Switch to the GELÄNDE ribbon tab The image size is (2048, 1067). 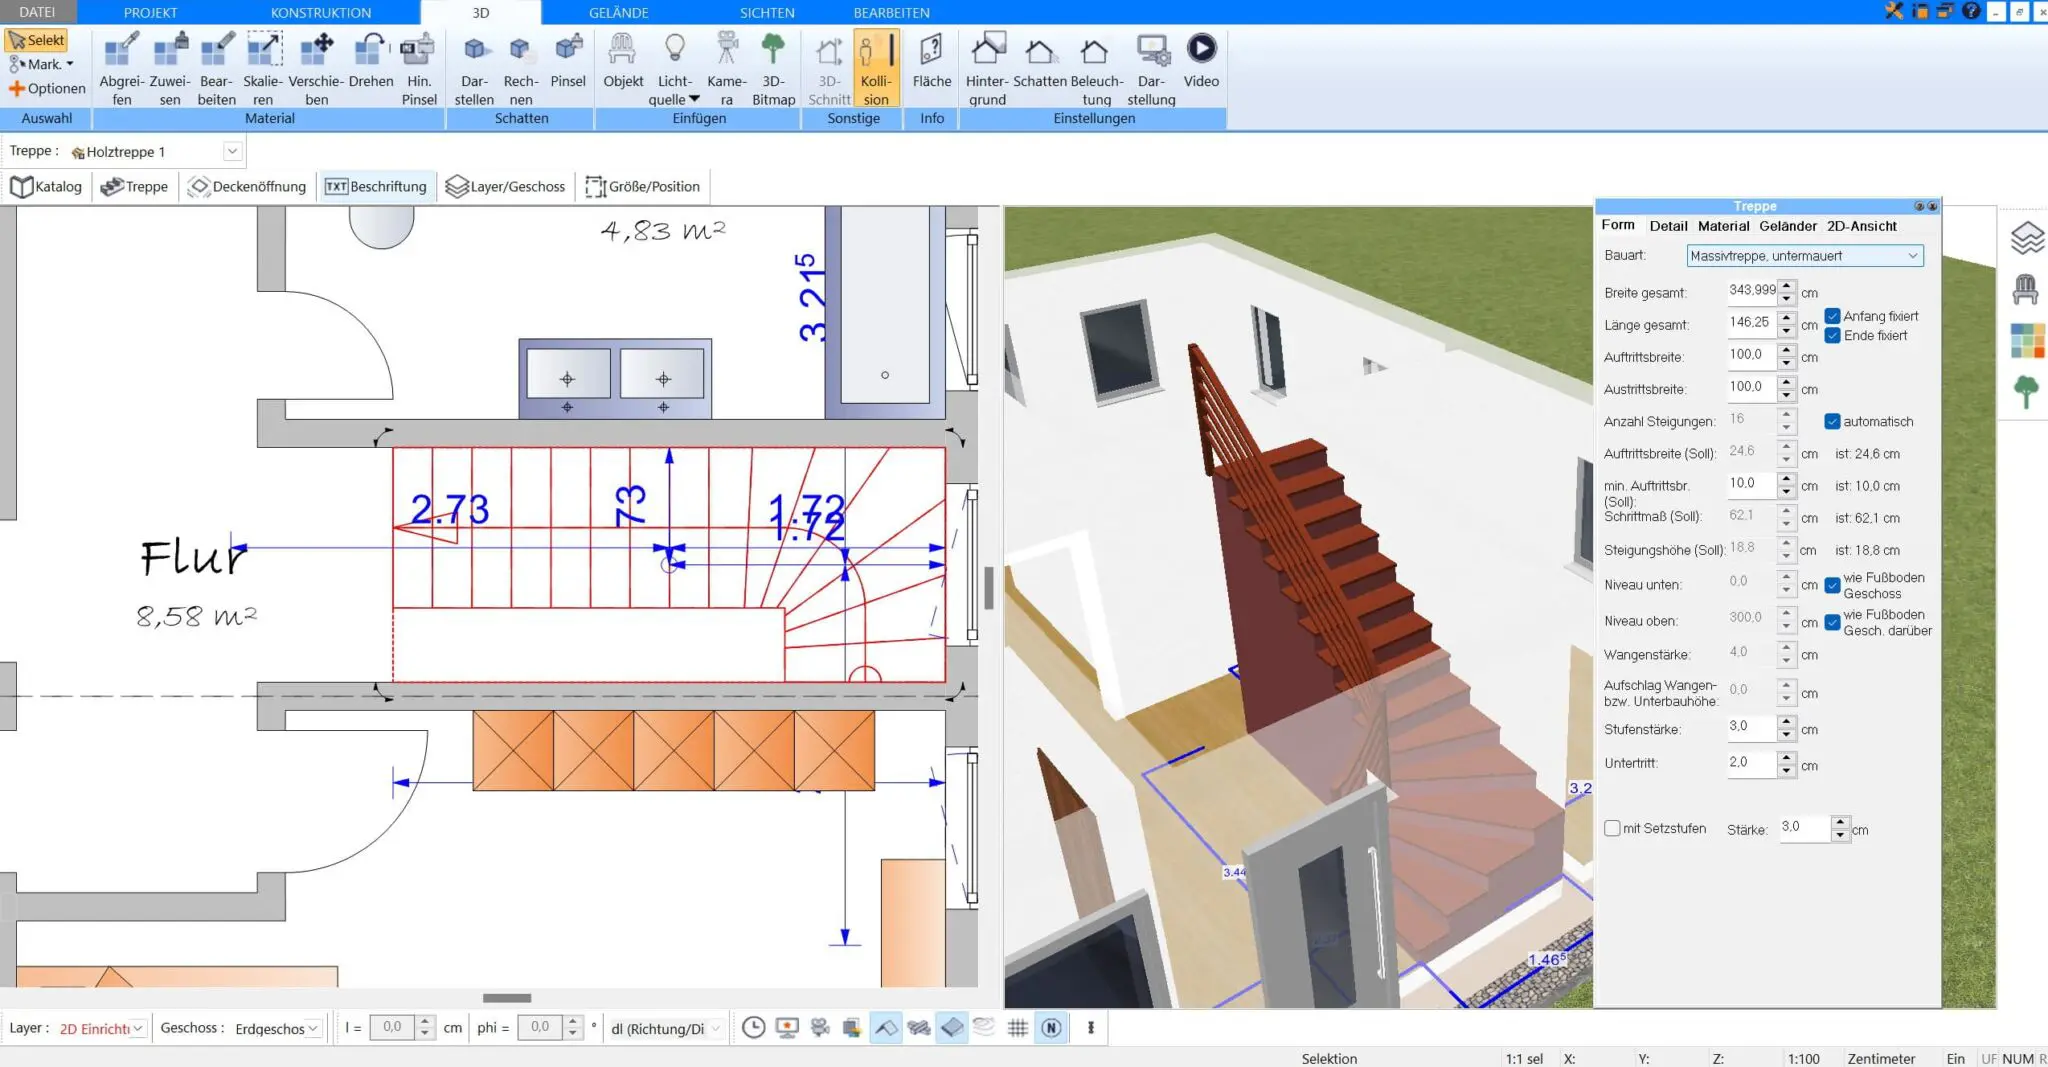618,13
